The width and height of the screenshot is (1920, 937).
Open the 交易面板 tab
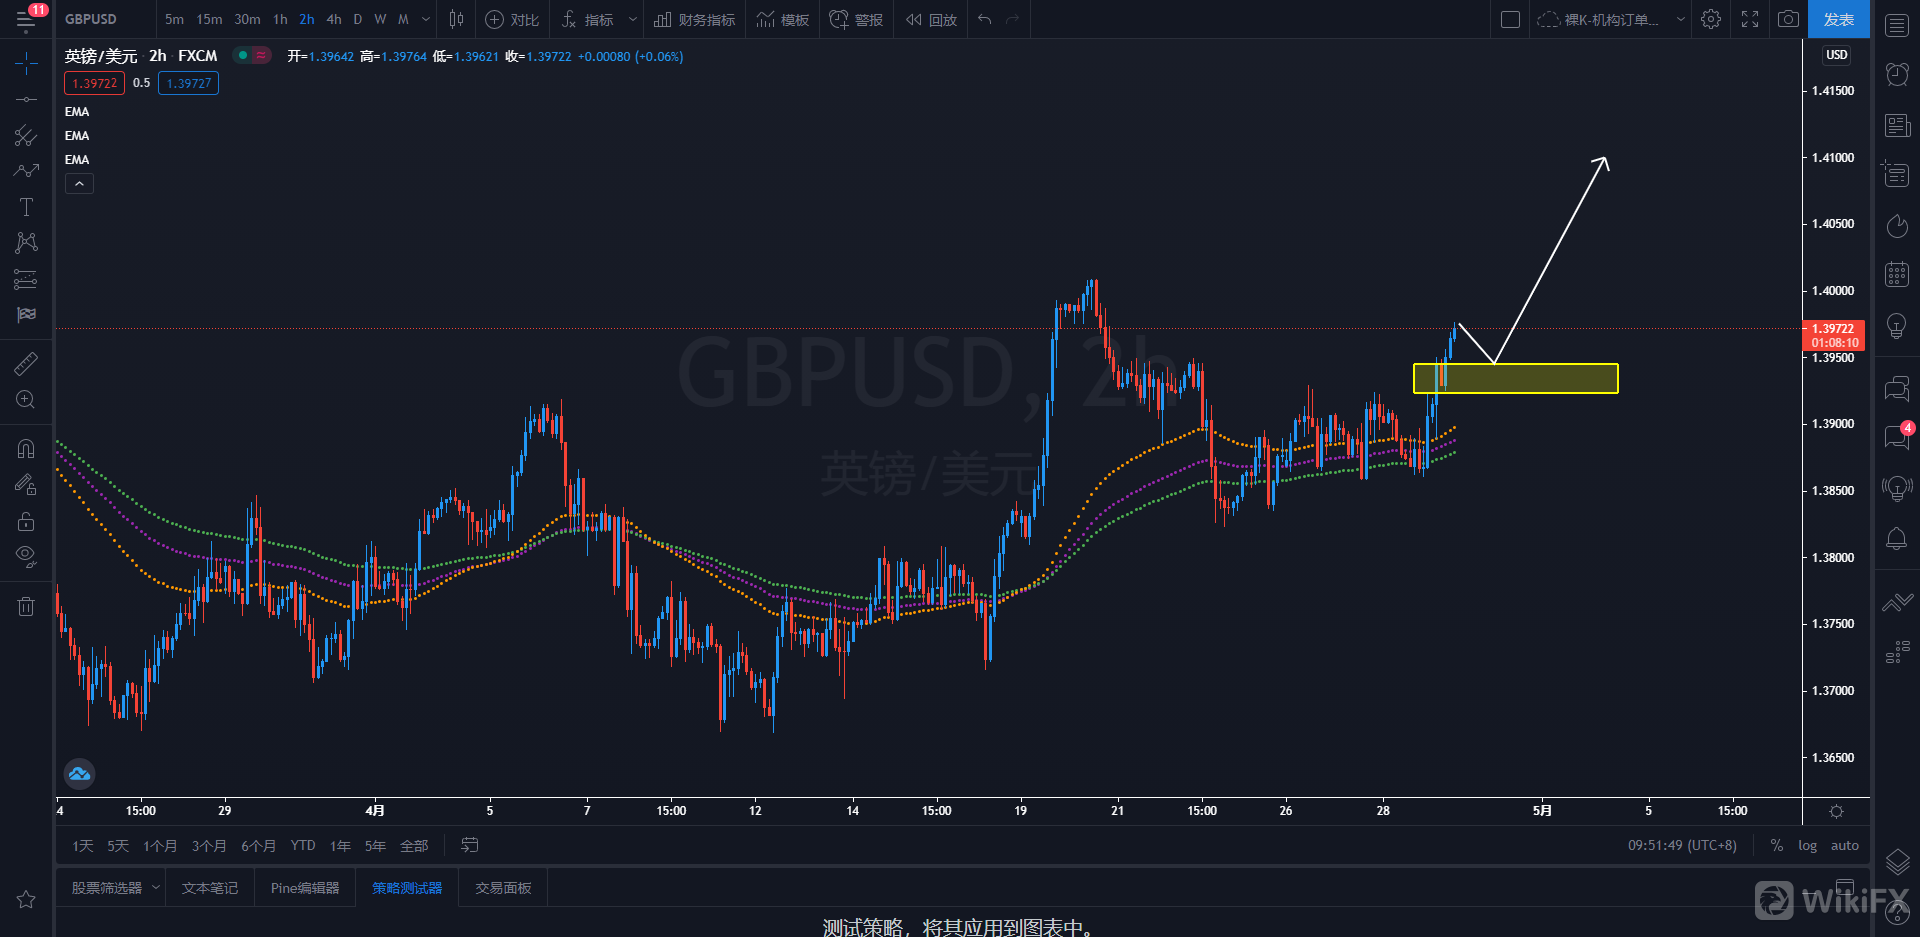[503, 888]
